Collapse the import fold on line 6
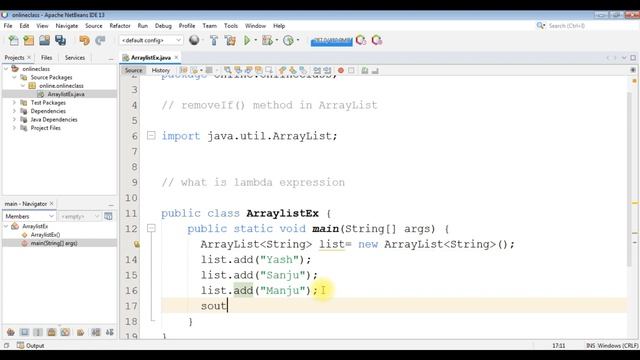This screenshot has width=640, height=360. tap(151, 135)
